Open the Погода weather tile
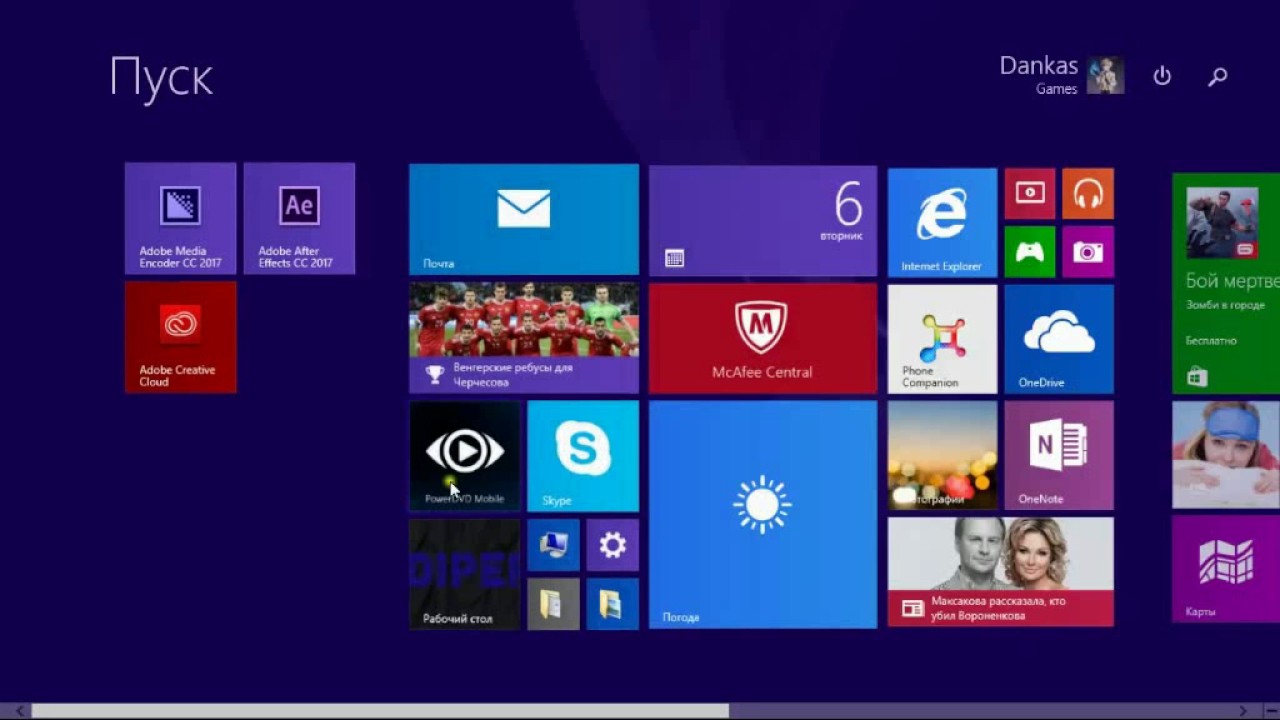The image size is (1280, 720). [x=763, y=515]
